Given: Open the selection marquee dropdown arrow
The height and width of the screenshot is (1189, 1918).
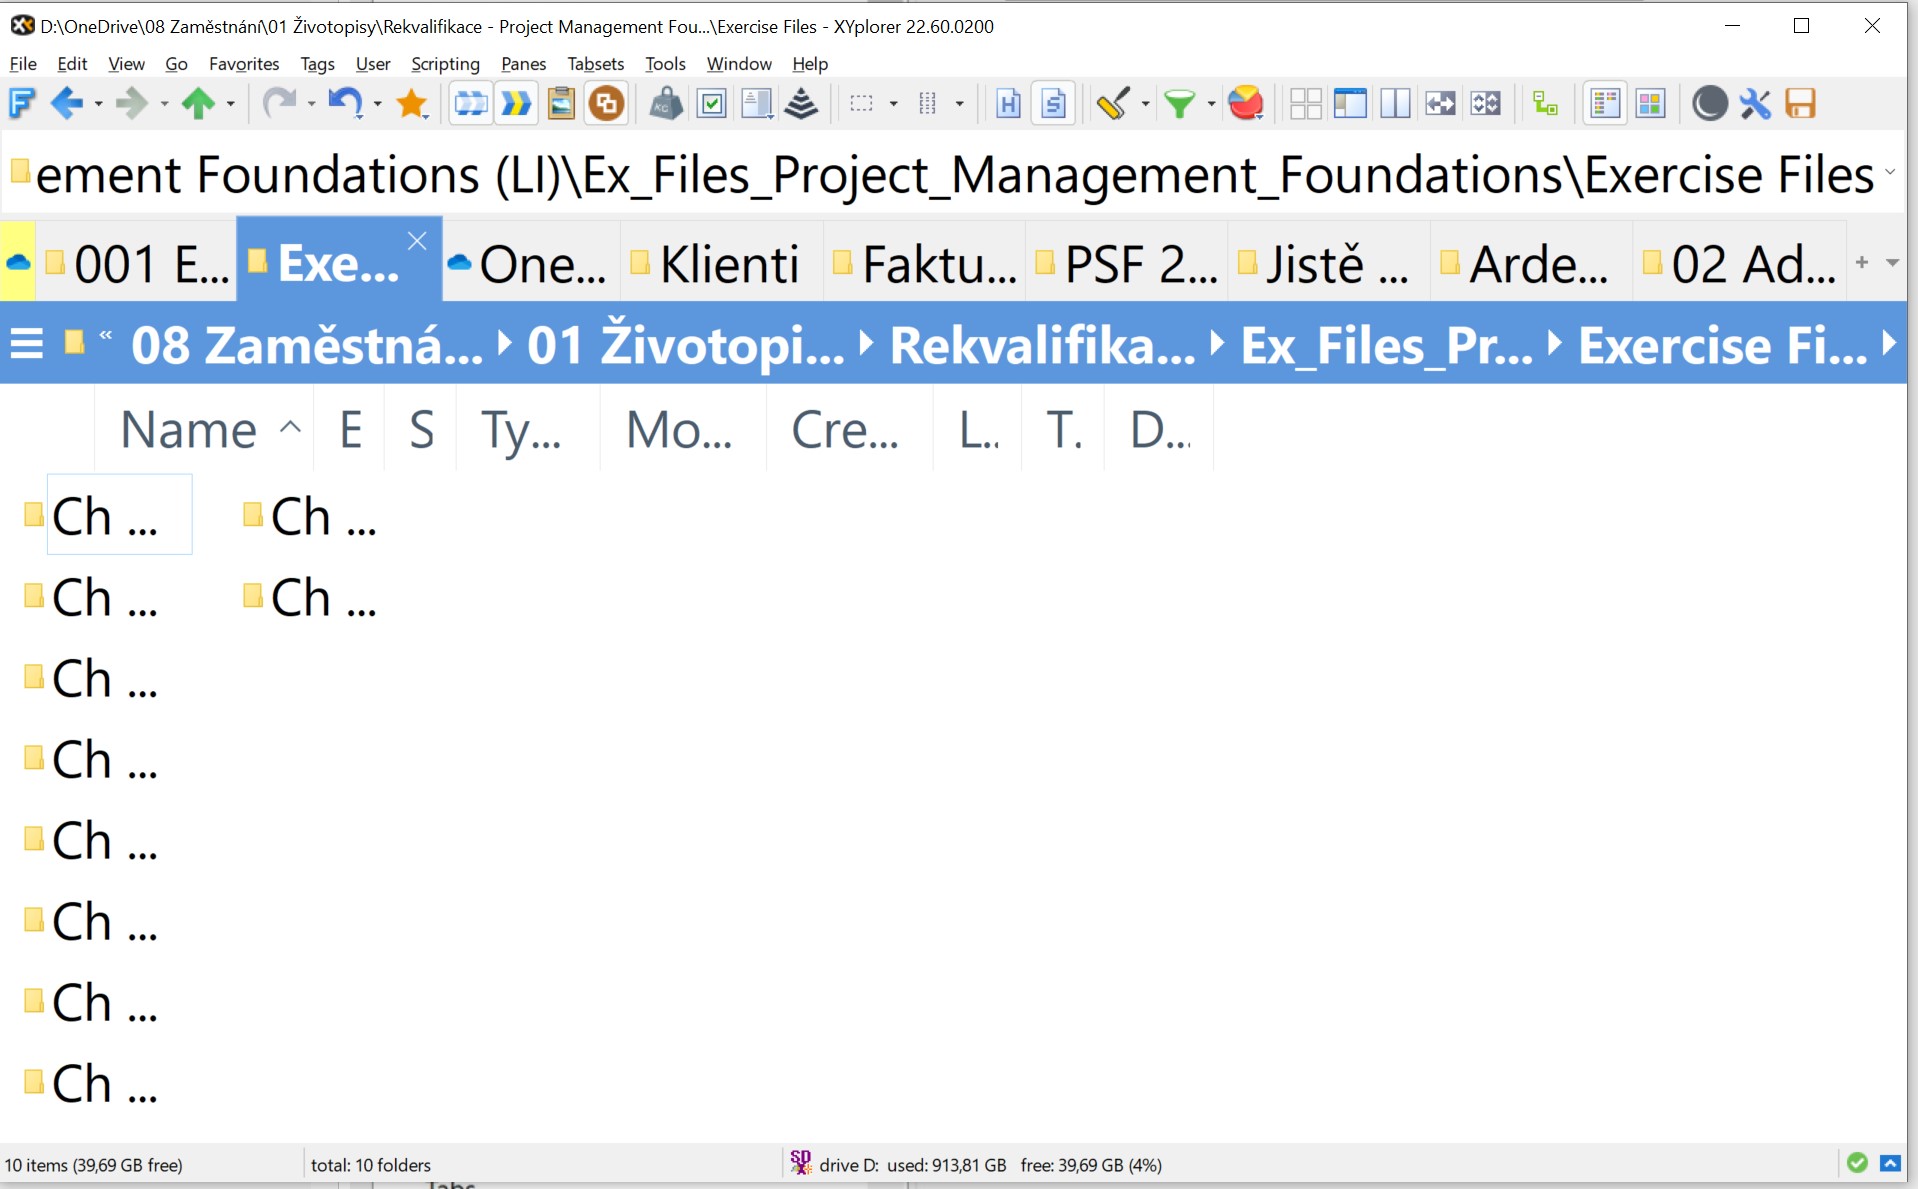Looking at the screenshot, I should click(893, 105).
